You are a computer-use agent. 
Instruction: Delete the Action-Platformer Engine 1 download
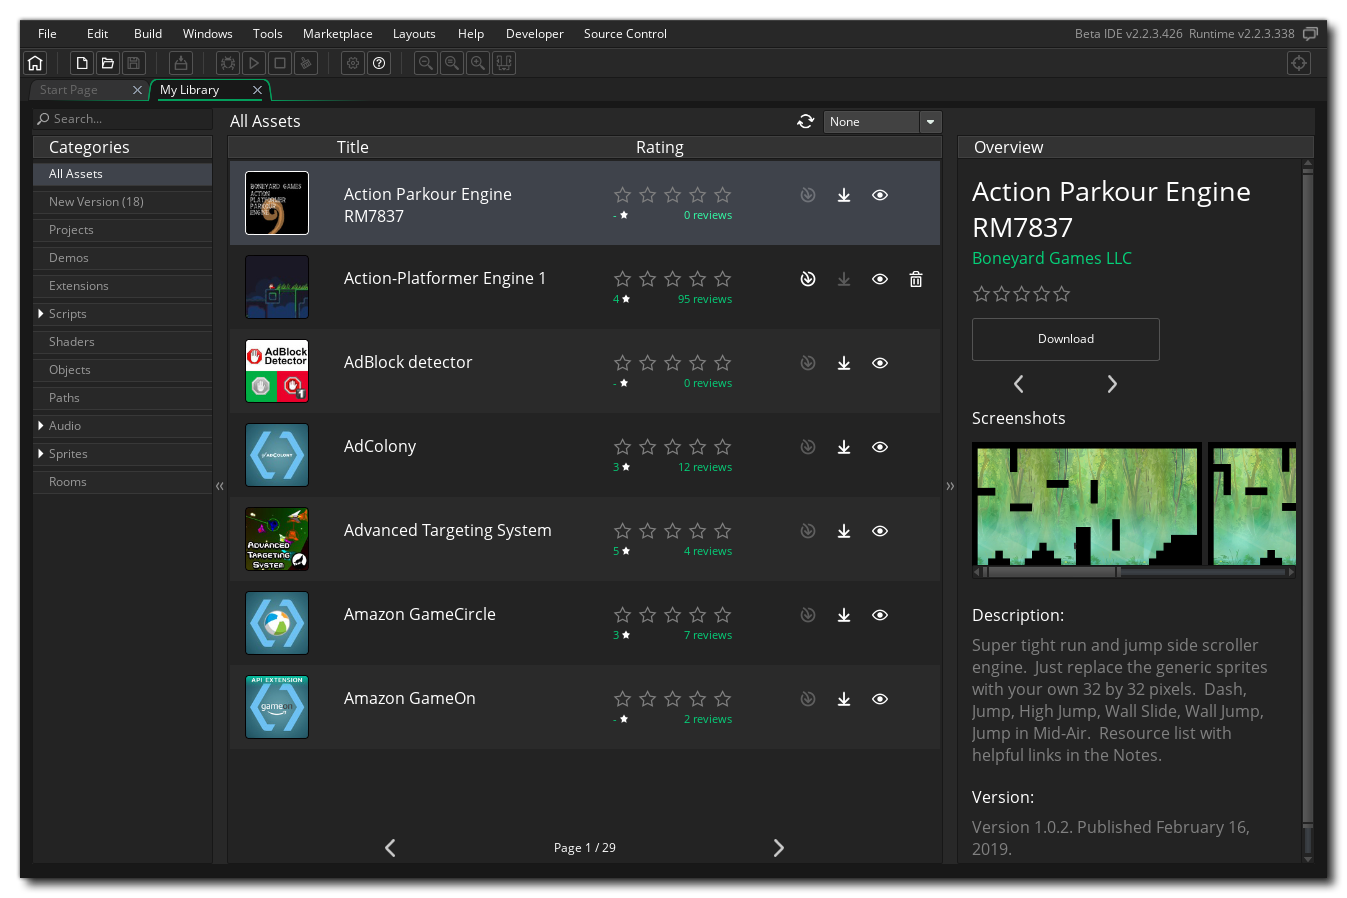tap(916, 279)
